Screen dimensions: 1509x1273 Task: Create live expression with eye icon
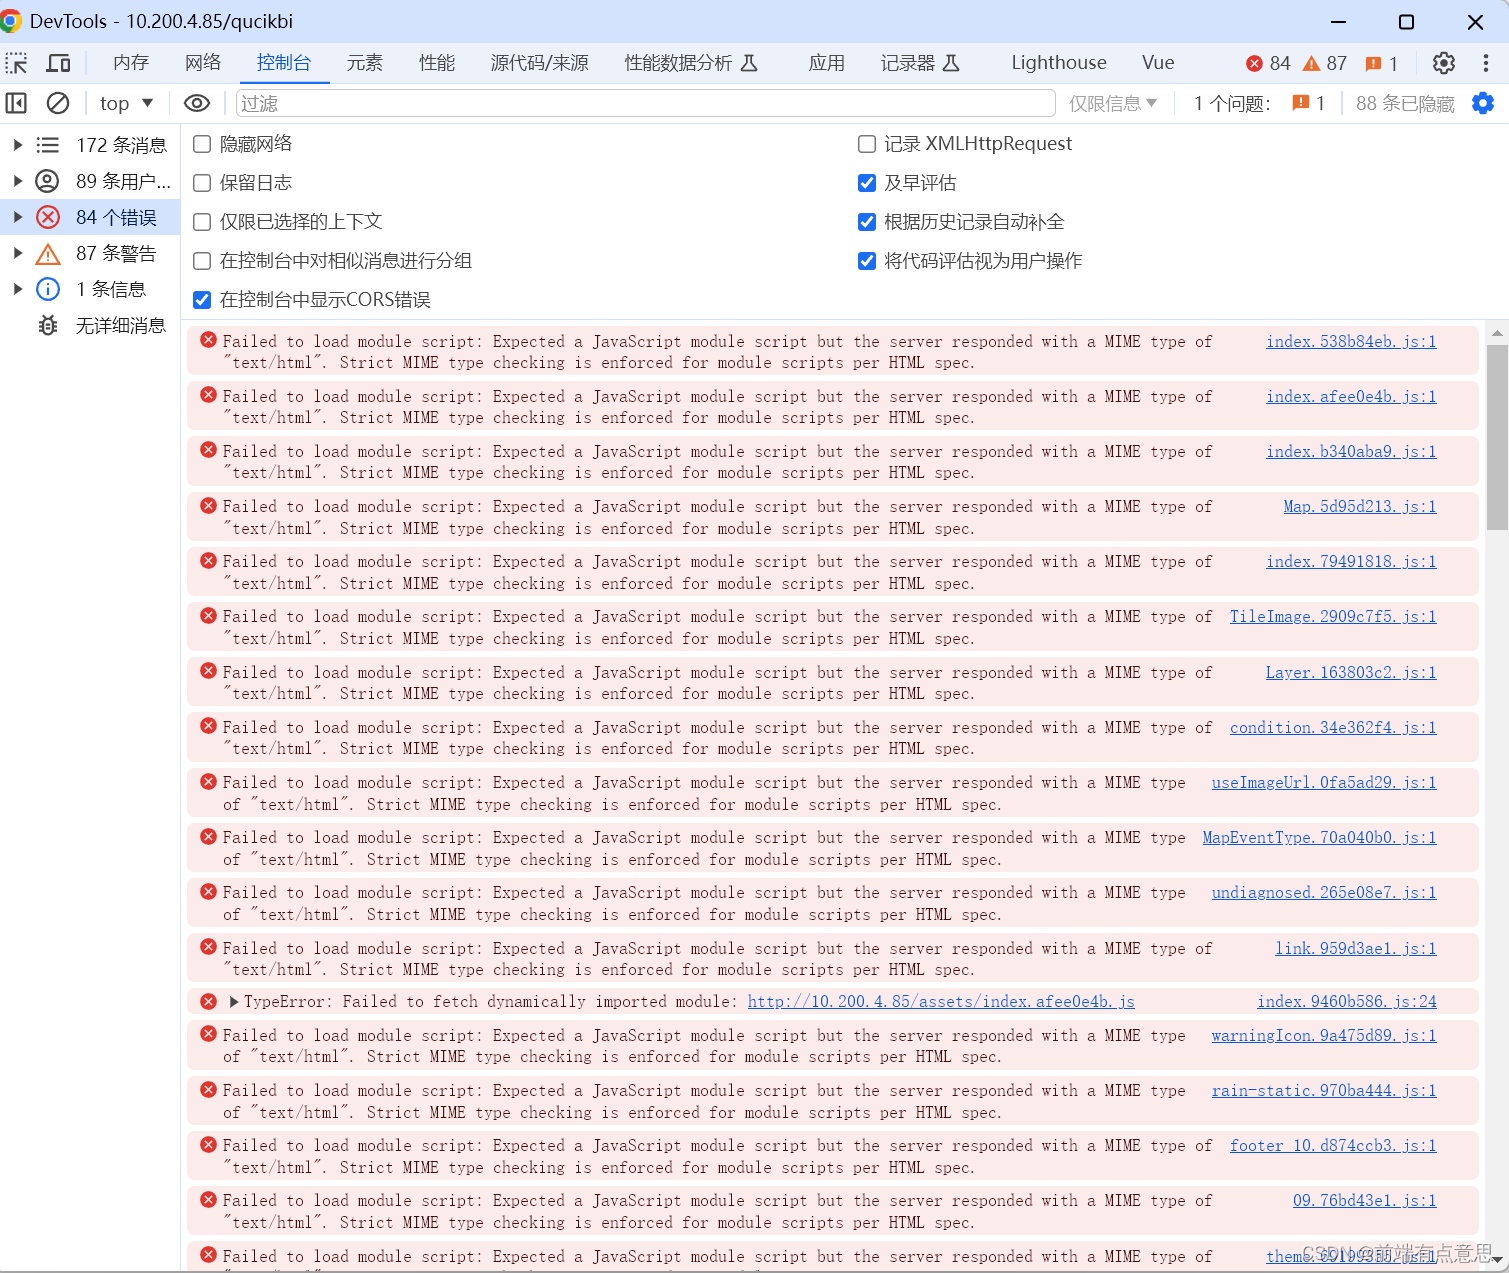coord(197,103)
